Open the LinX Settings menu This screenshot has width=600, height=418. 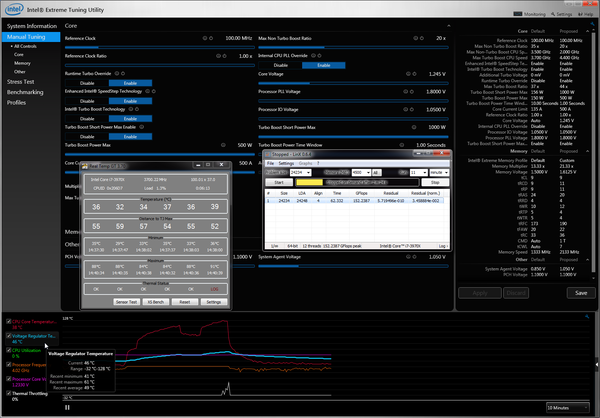tap(286, 163)
